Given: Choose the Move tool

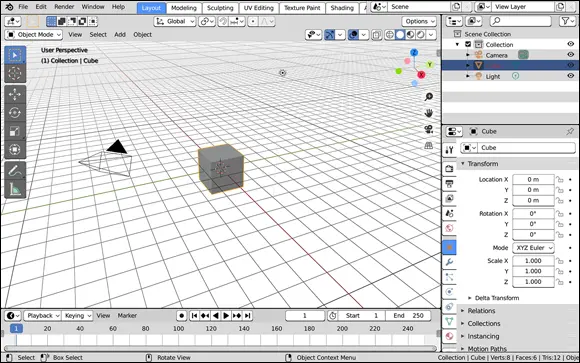Looking at the screenshot, I should click(x=15, y=95).
